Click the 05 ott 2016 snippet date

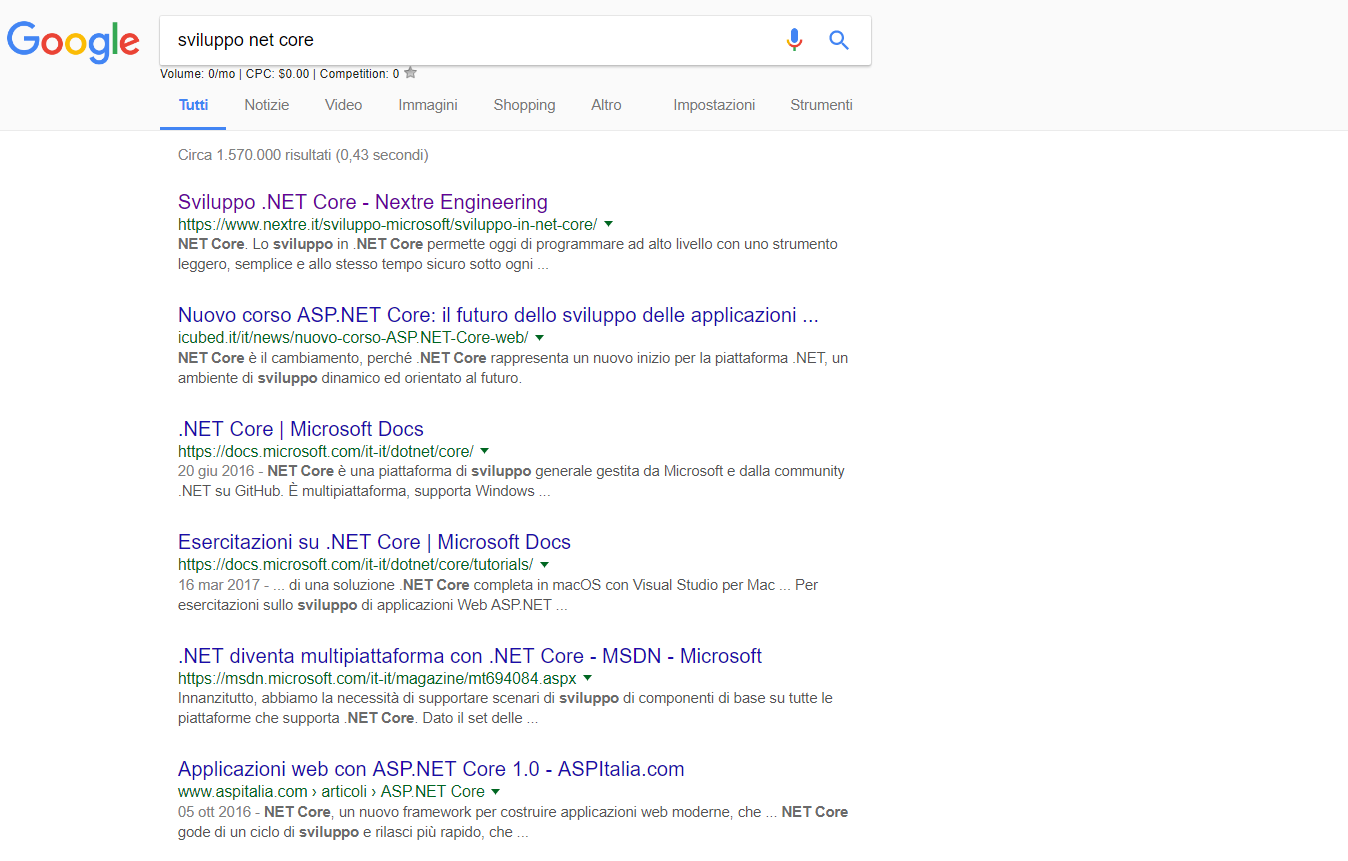[216, 812]
